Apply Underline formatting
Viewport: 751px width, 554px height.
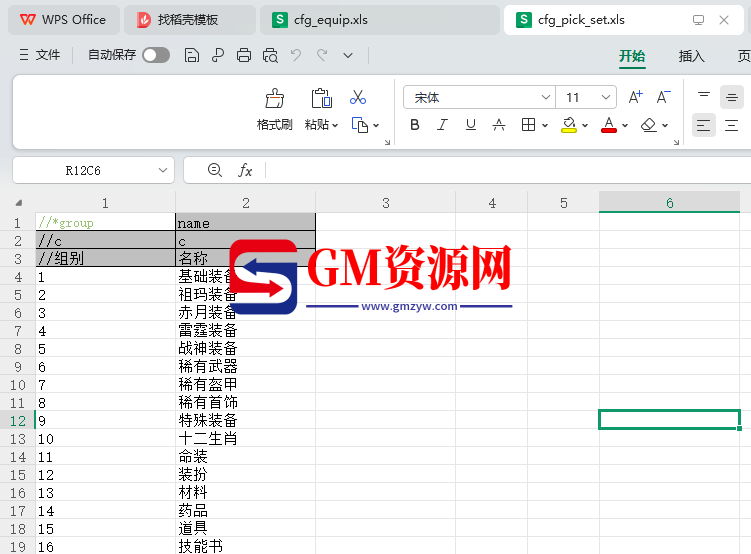(x=471, y=125)
